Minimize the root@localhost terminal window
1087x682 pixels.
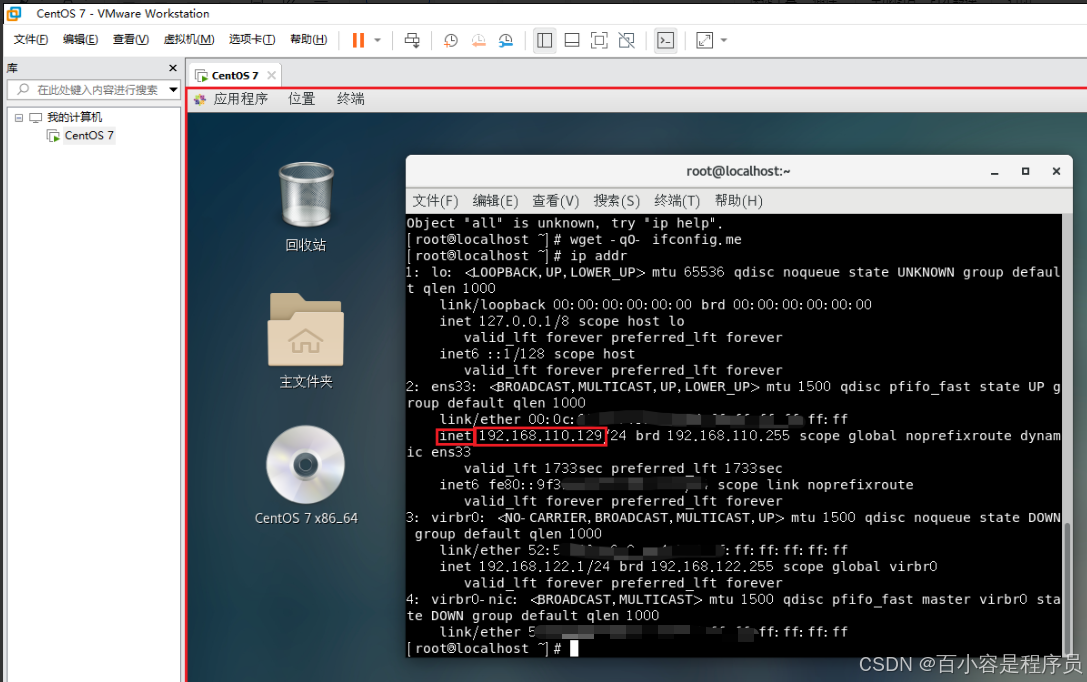point(994,172)
